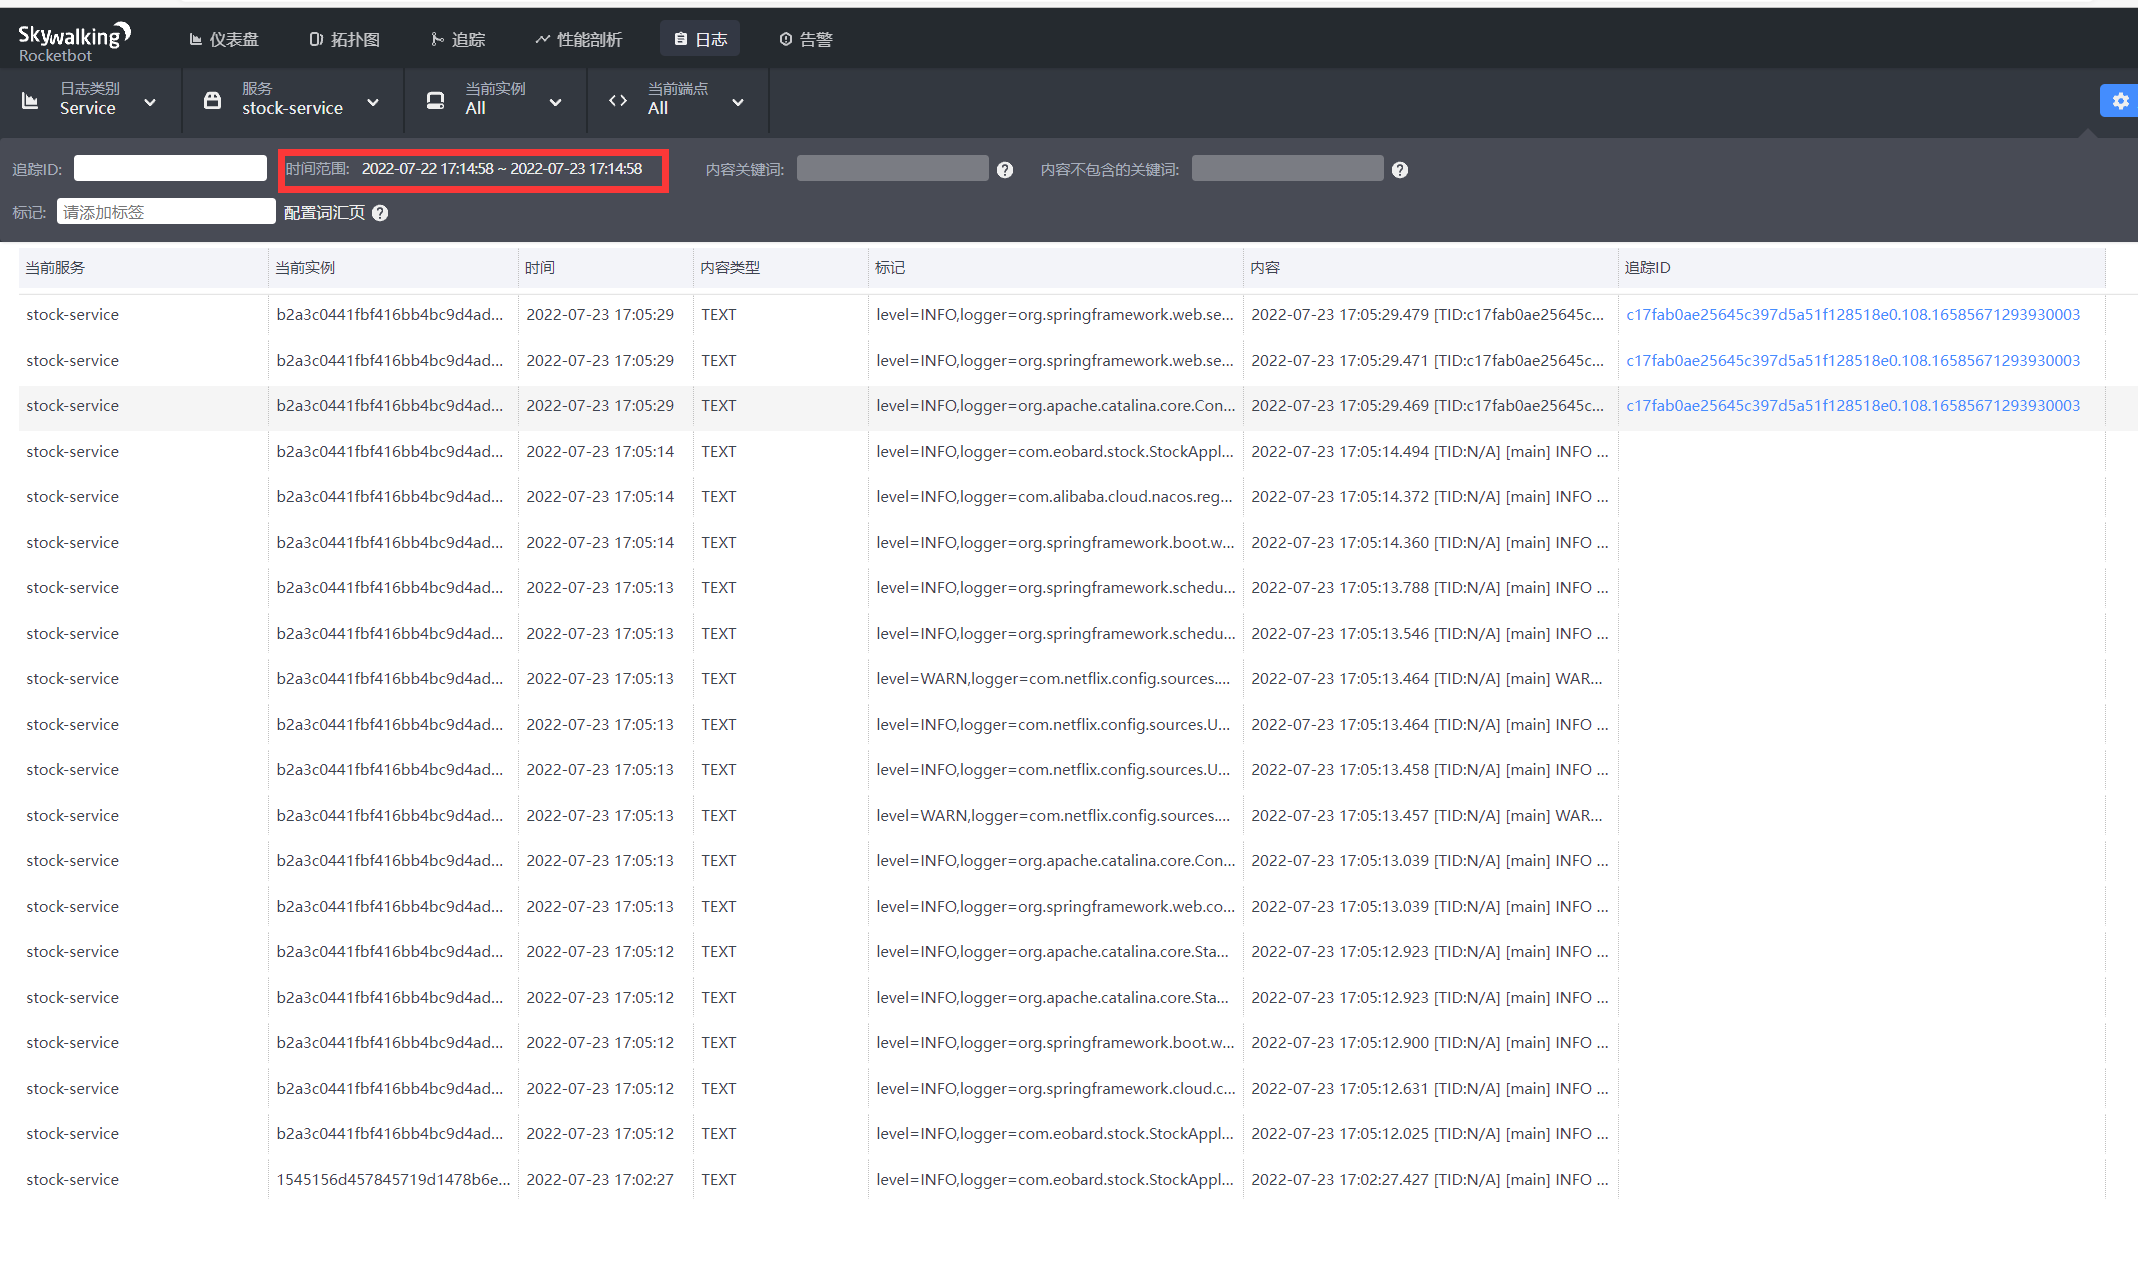Open the first trace ID link

tap(1852, 314)
